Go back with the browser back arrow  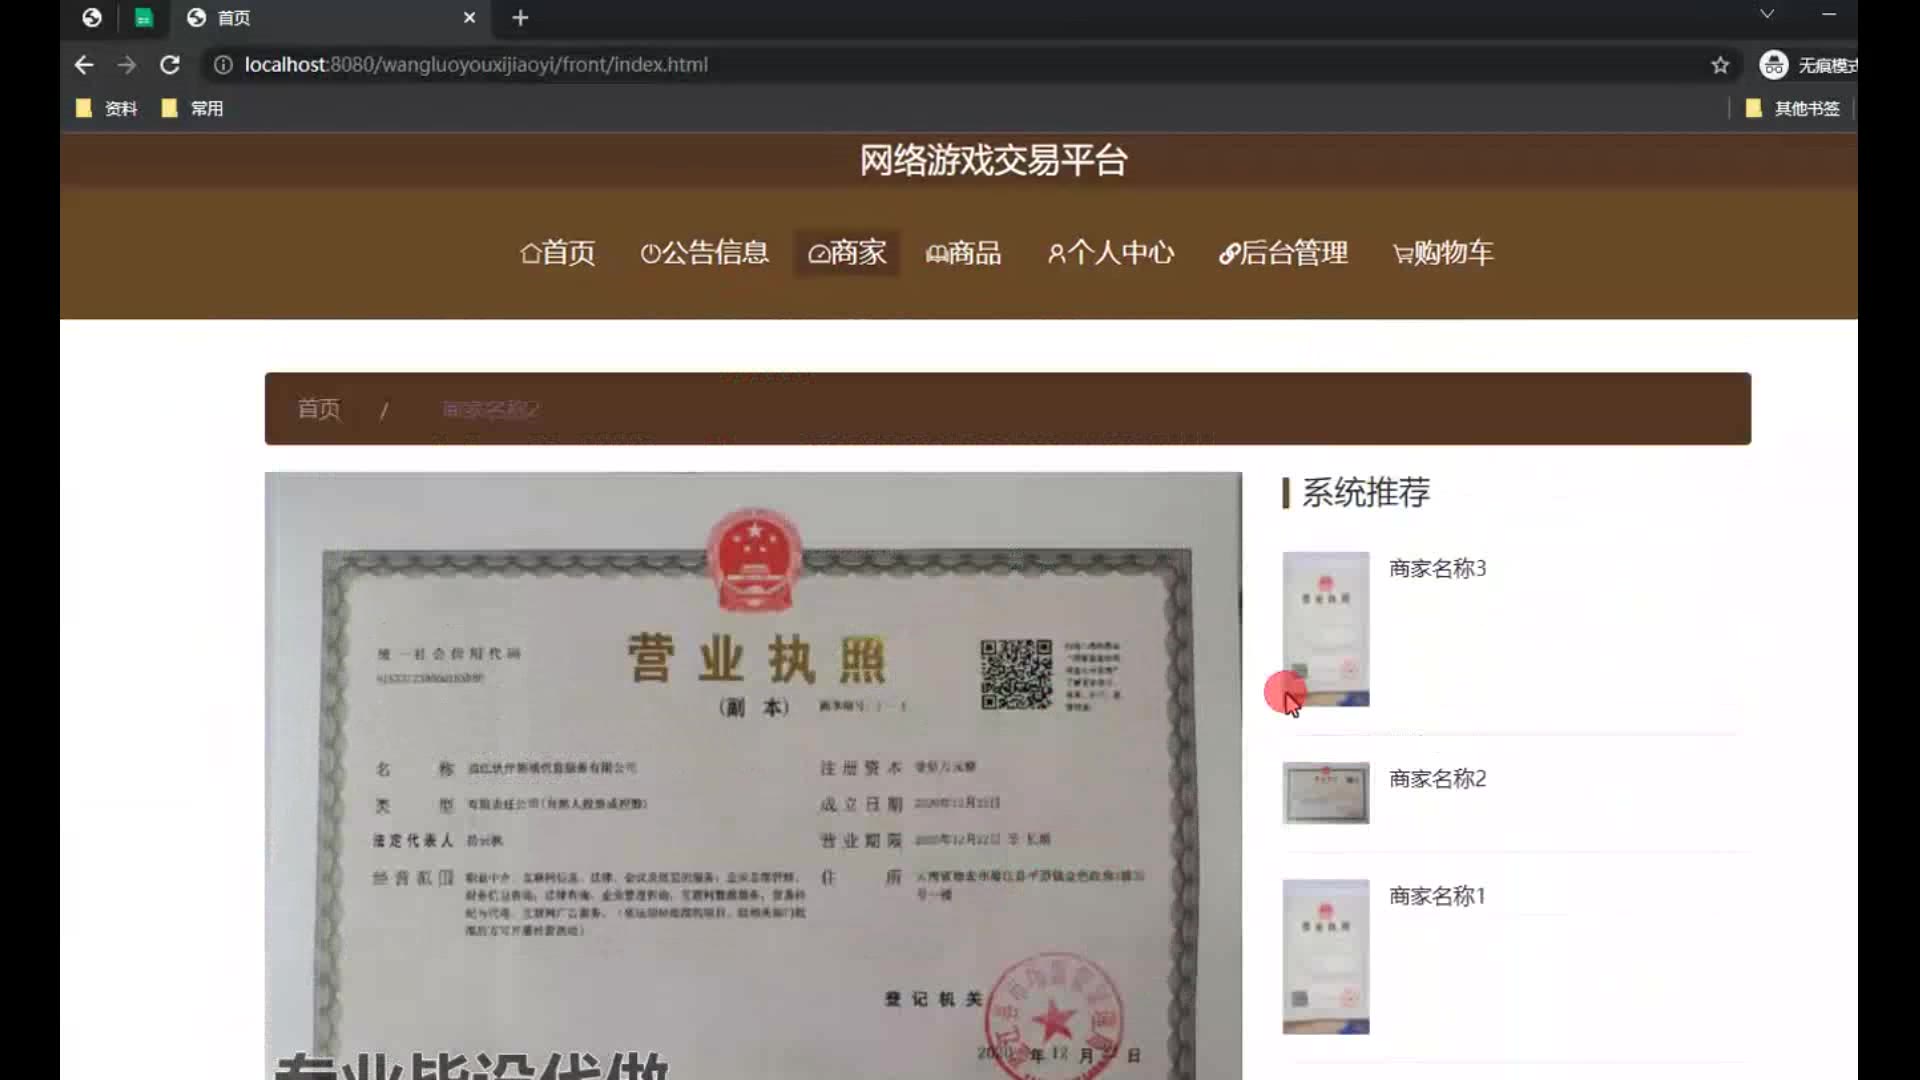84,65
